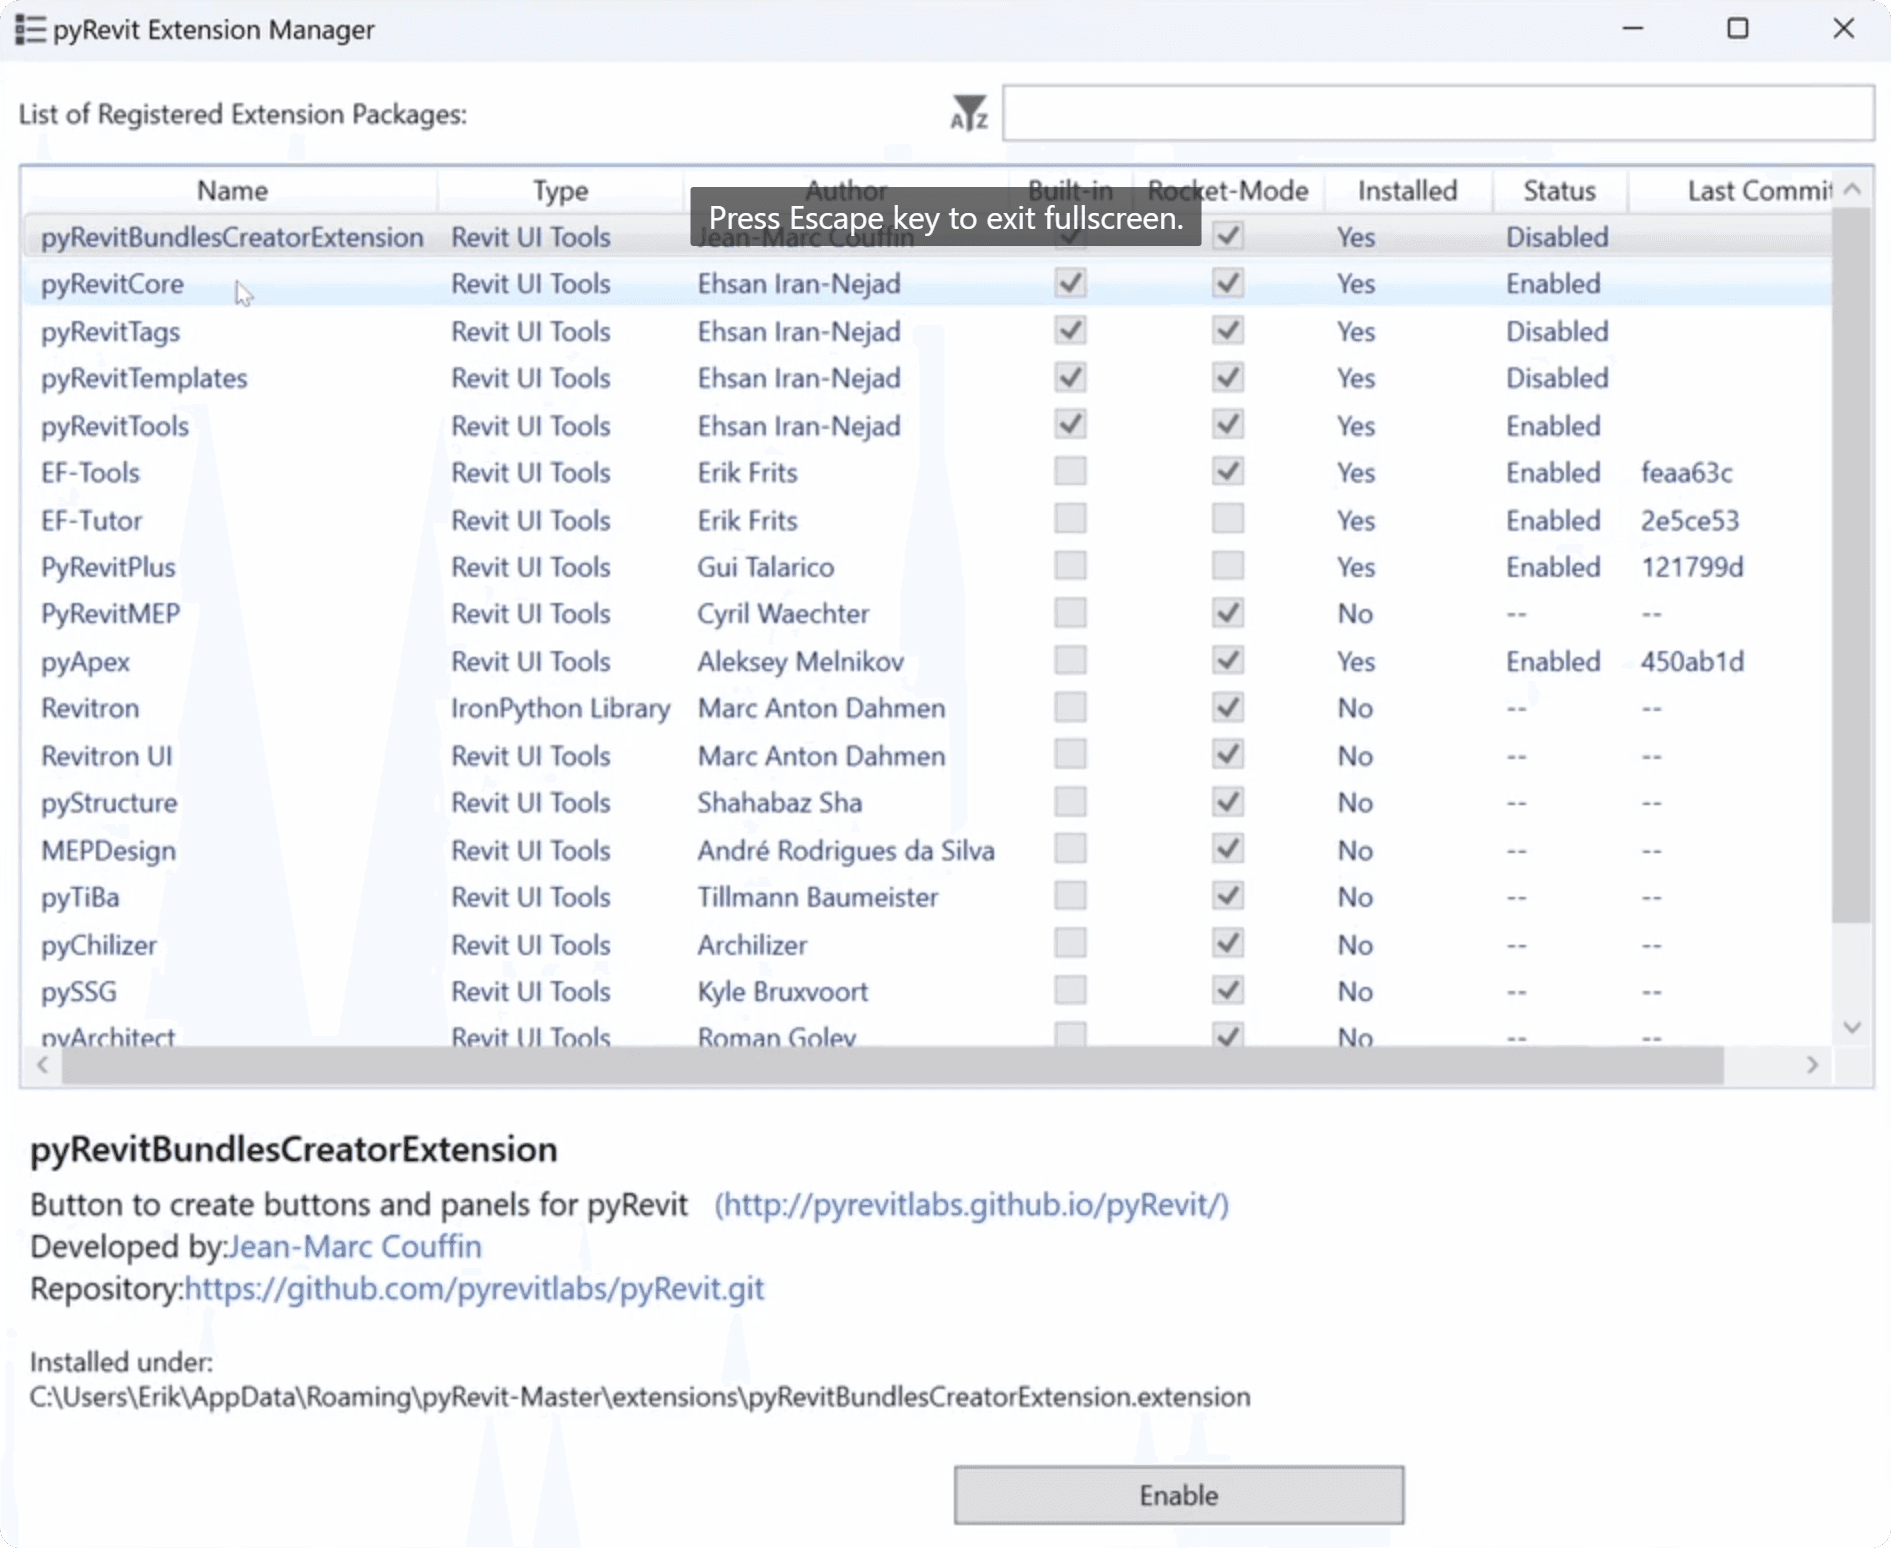This screenshot has width=1891, height=1548.
Task: Open the github.com pyRevit.git repository link
Action: tap(474, 1288)
